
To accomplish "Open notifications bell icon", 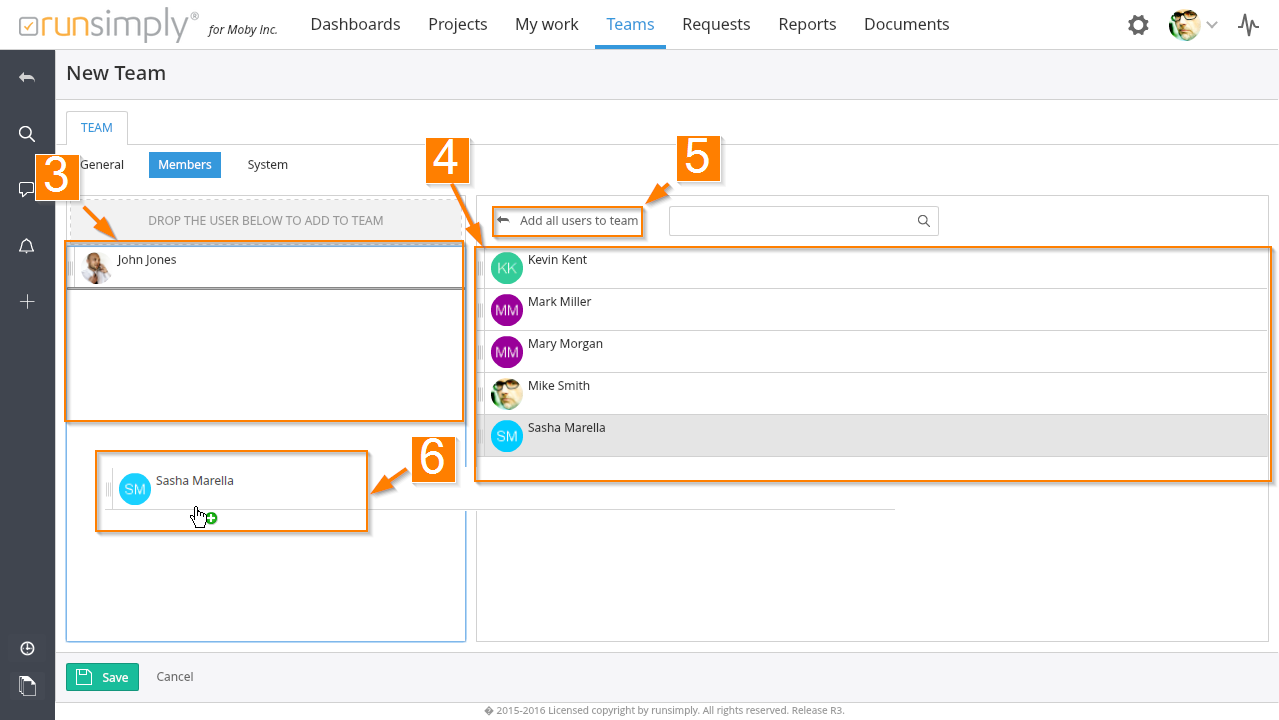I will coord(27,246).
